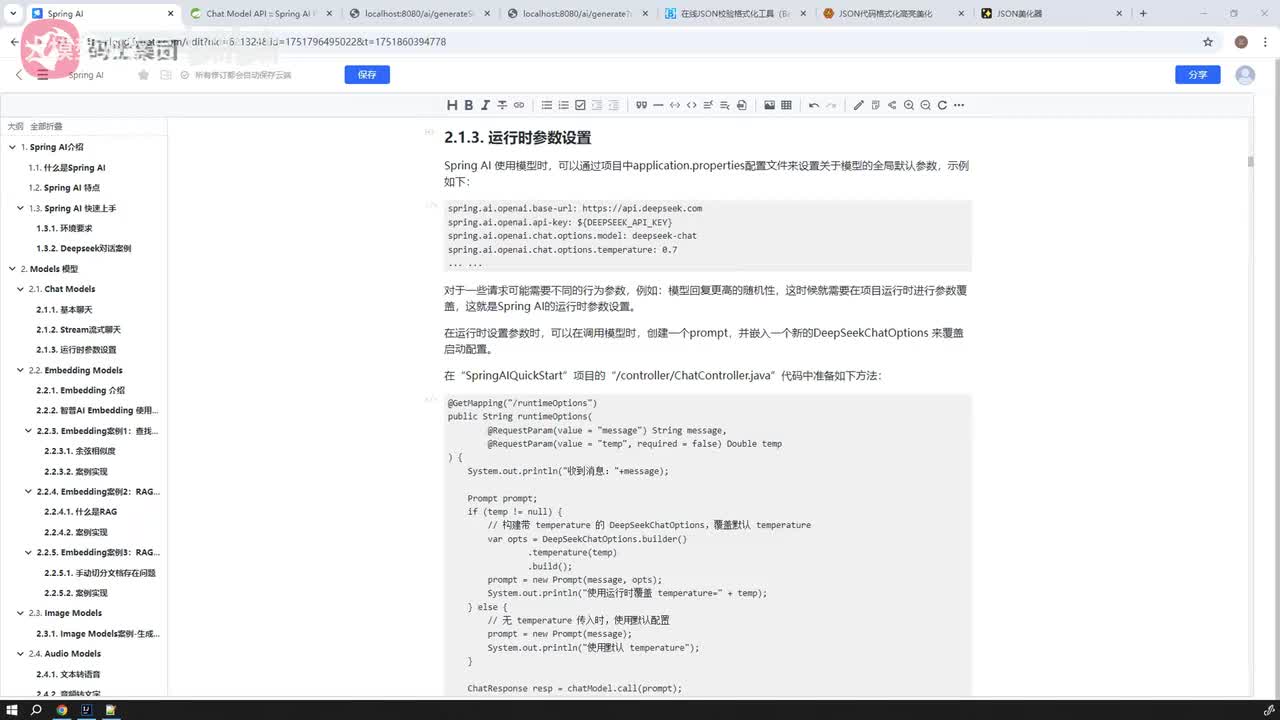Open the hamburger menu beside Spring AI
1280x720 pixels.
pos(42,75)
